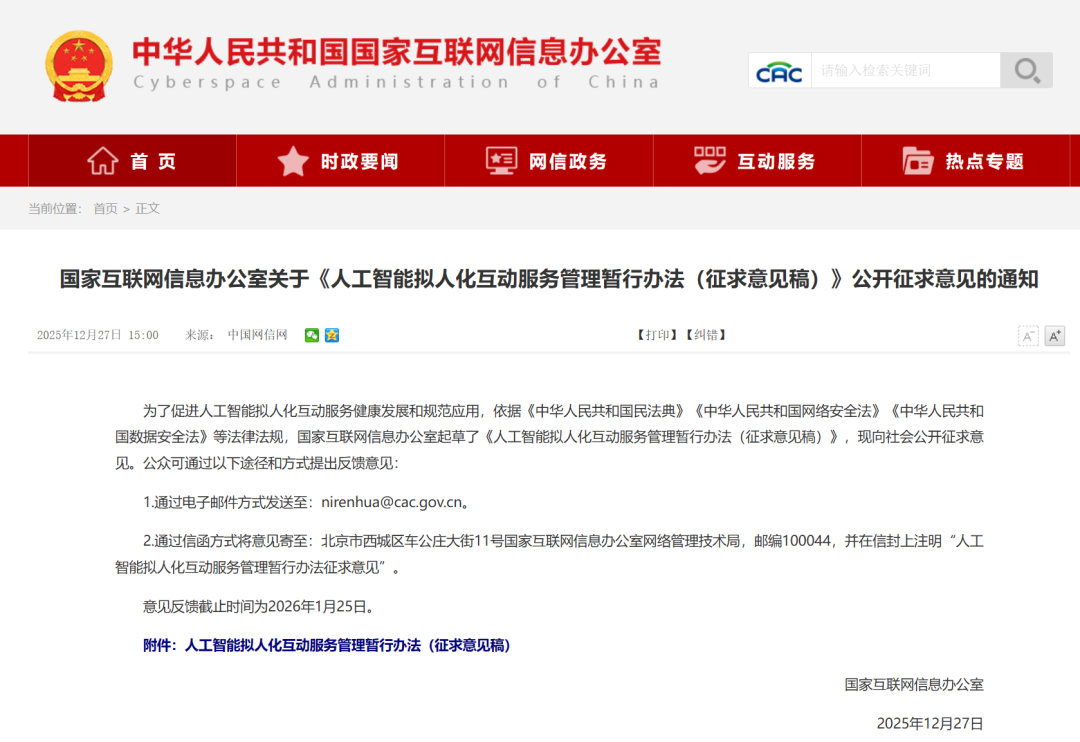The width and height of the screenshot is (1080, 742).
Task: Click the monitor icon for 网信政务
Action: 501,161
